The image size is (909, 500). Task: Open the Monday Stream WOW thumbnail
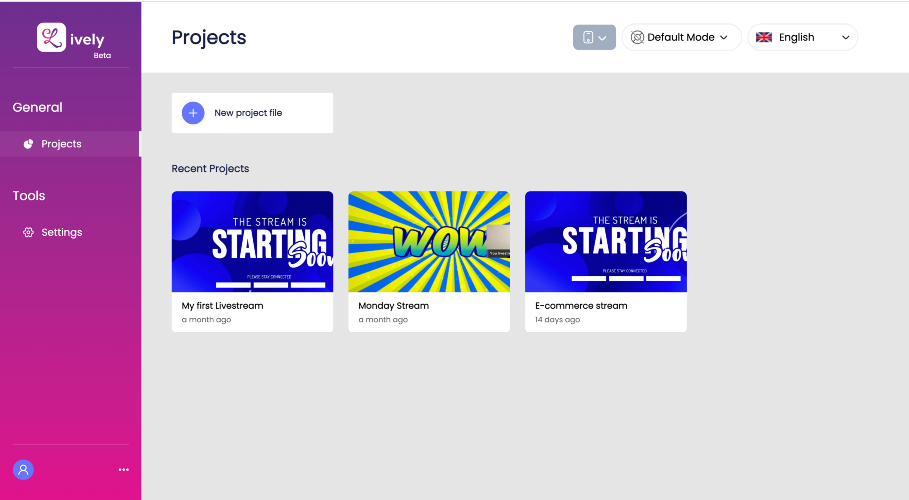pyautogui.click(x=429, y=241)
